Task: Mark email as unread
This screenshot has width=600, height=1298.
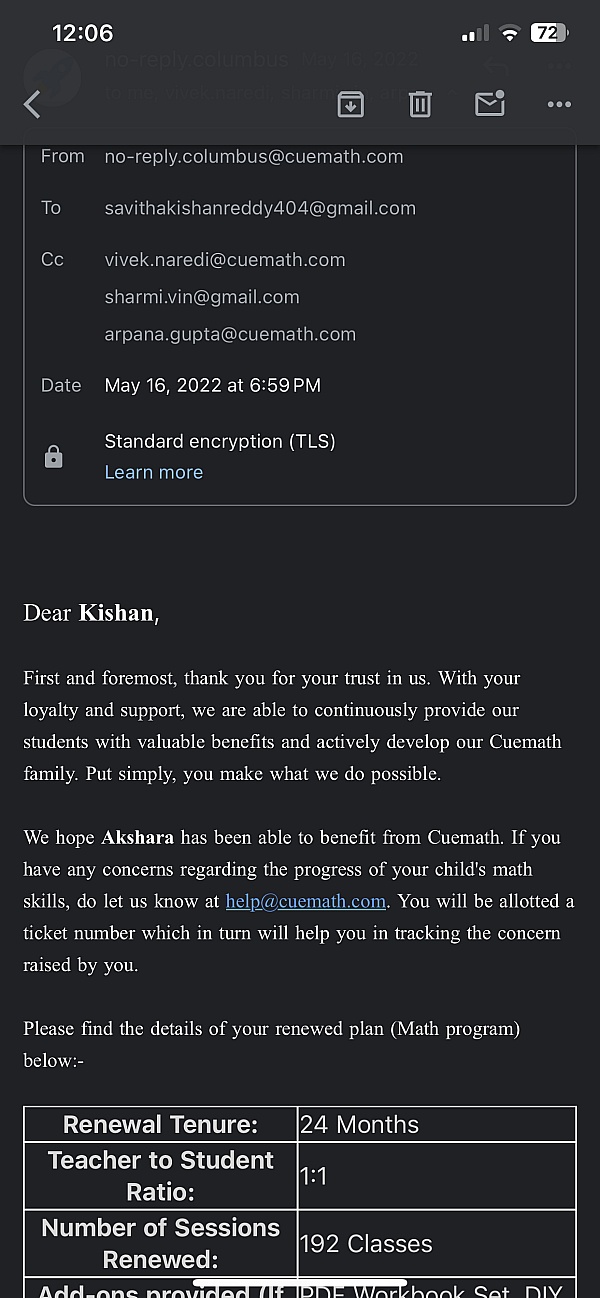Action: coord(489,104)
